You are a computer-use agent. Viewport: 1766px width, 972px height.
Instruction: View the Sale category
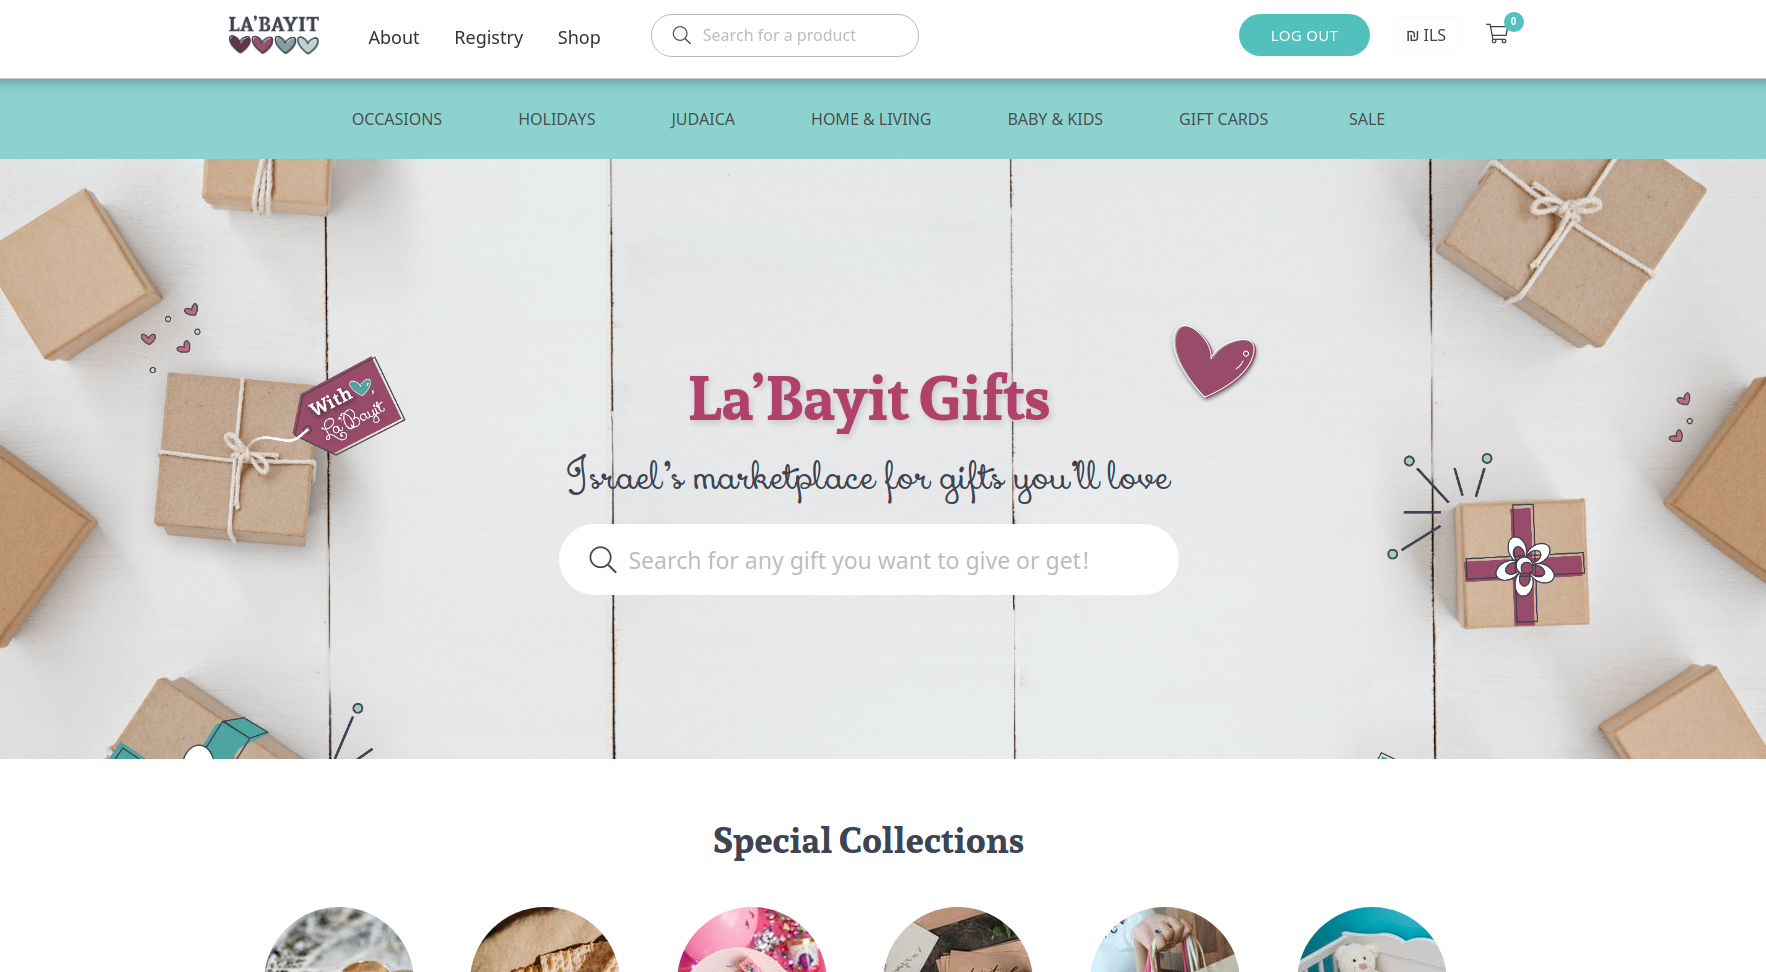pyautogui.click(x=1366, y=119)
